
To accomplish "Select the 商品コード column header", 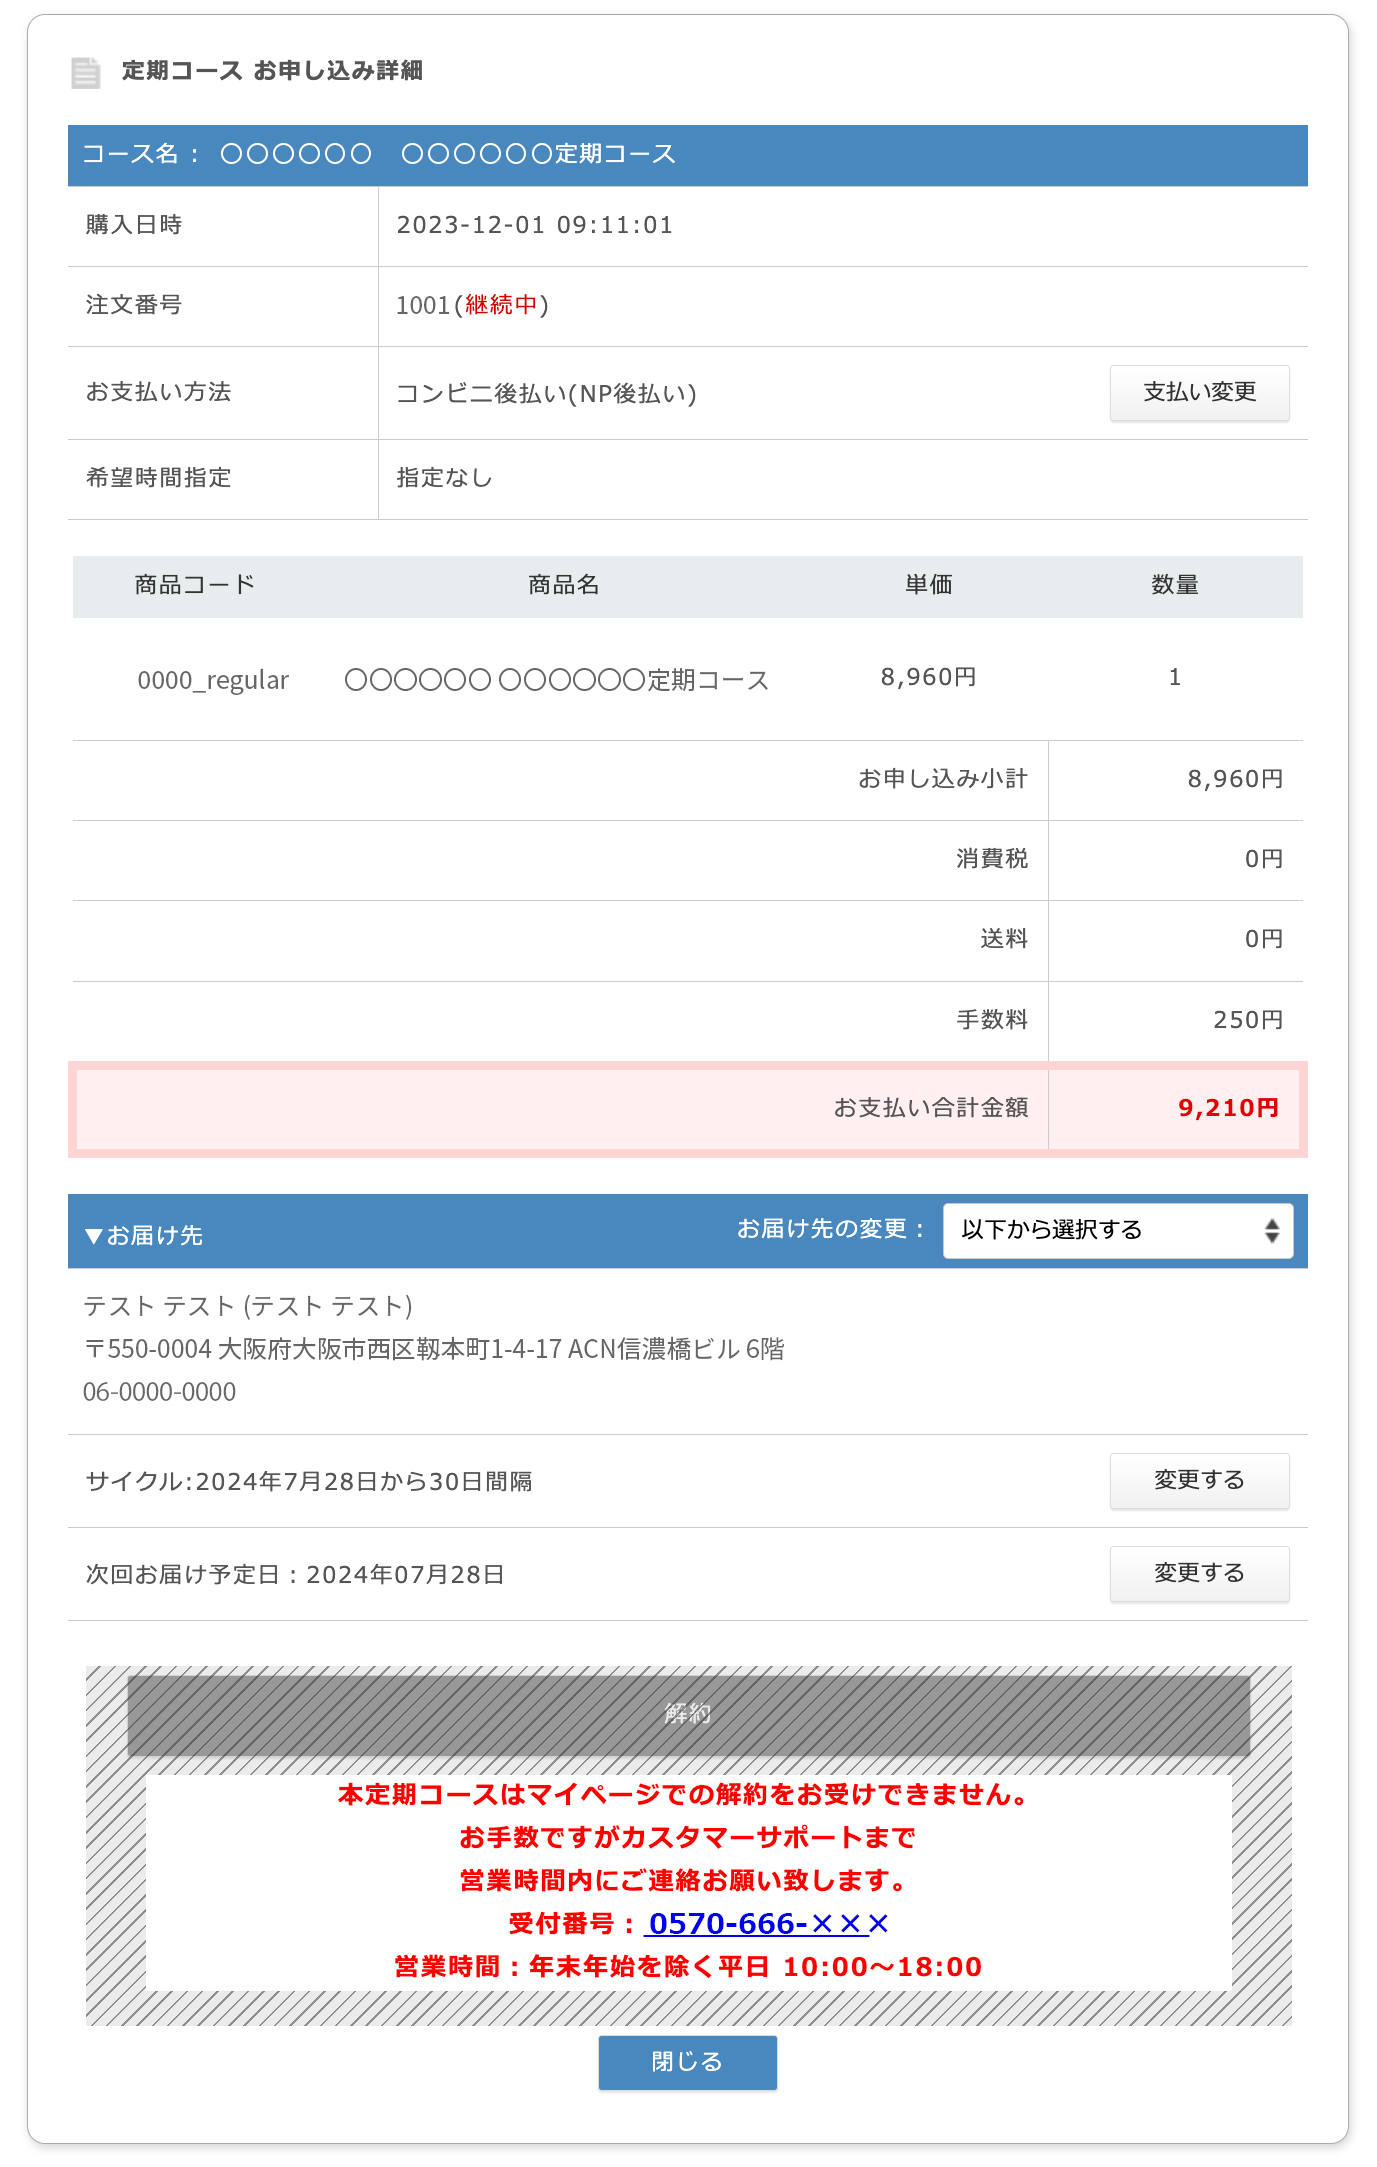I will [195, 585].
